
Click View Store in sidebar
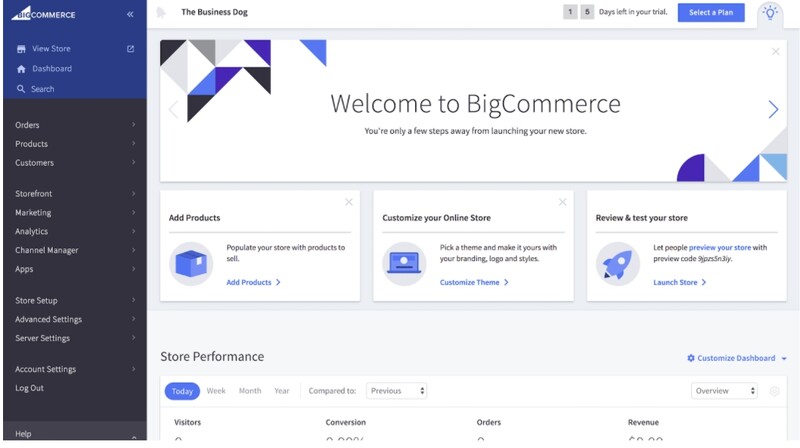point(52,49)
